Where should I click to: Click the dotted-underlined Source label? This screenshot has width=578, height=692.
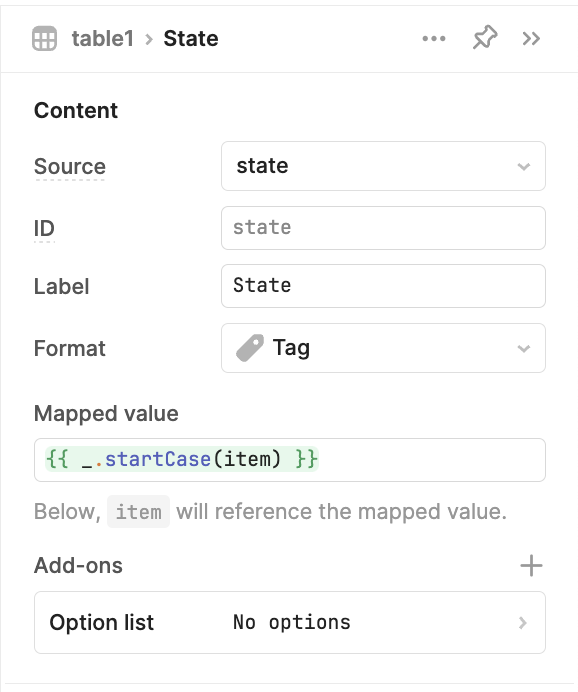tap(70, 167)
